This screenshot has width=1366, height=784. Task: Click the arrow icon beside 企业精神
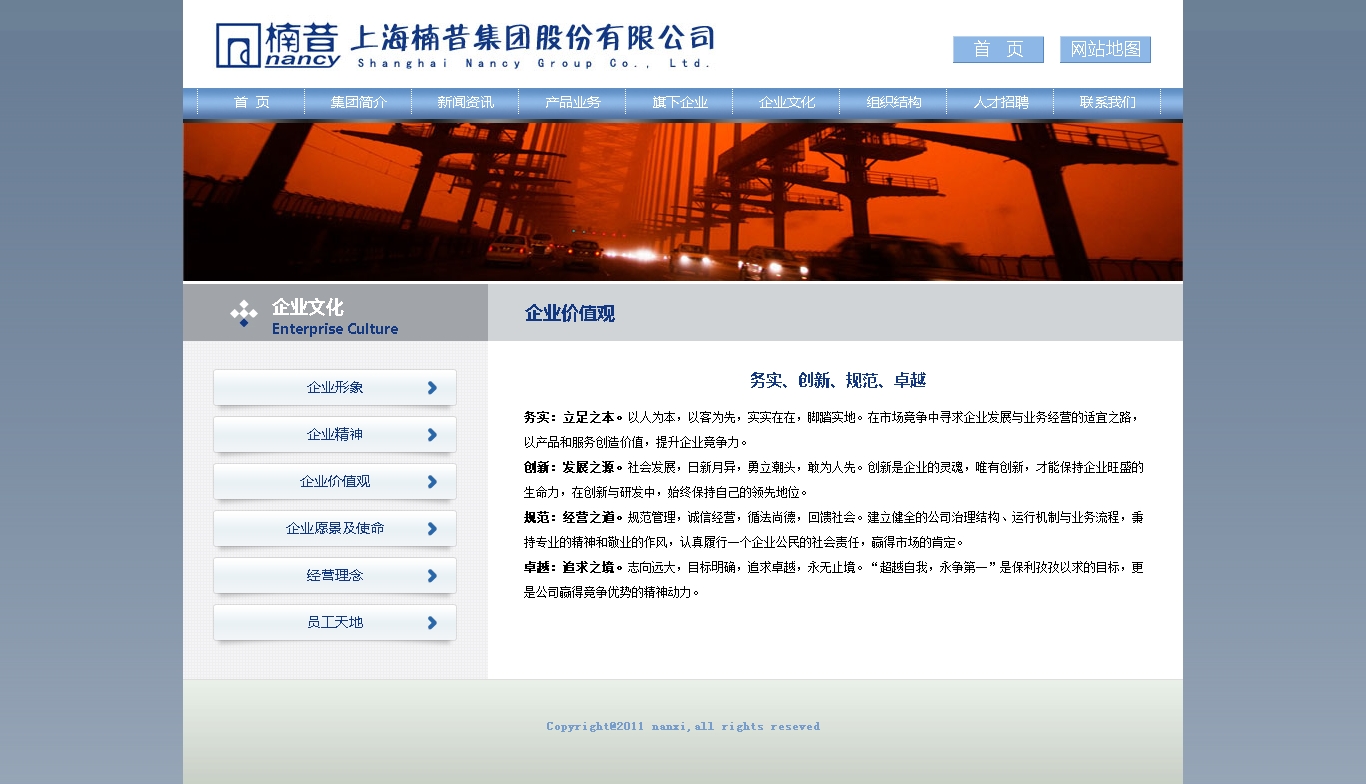click(x=432, y=435)
